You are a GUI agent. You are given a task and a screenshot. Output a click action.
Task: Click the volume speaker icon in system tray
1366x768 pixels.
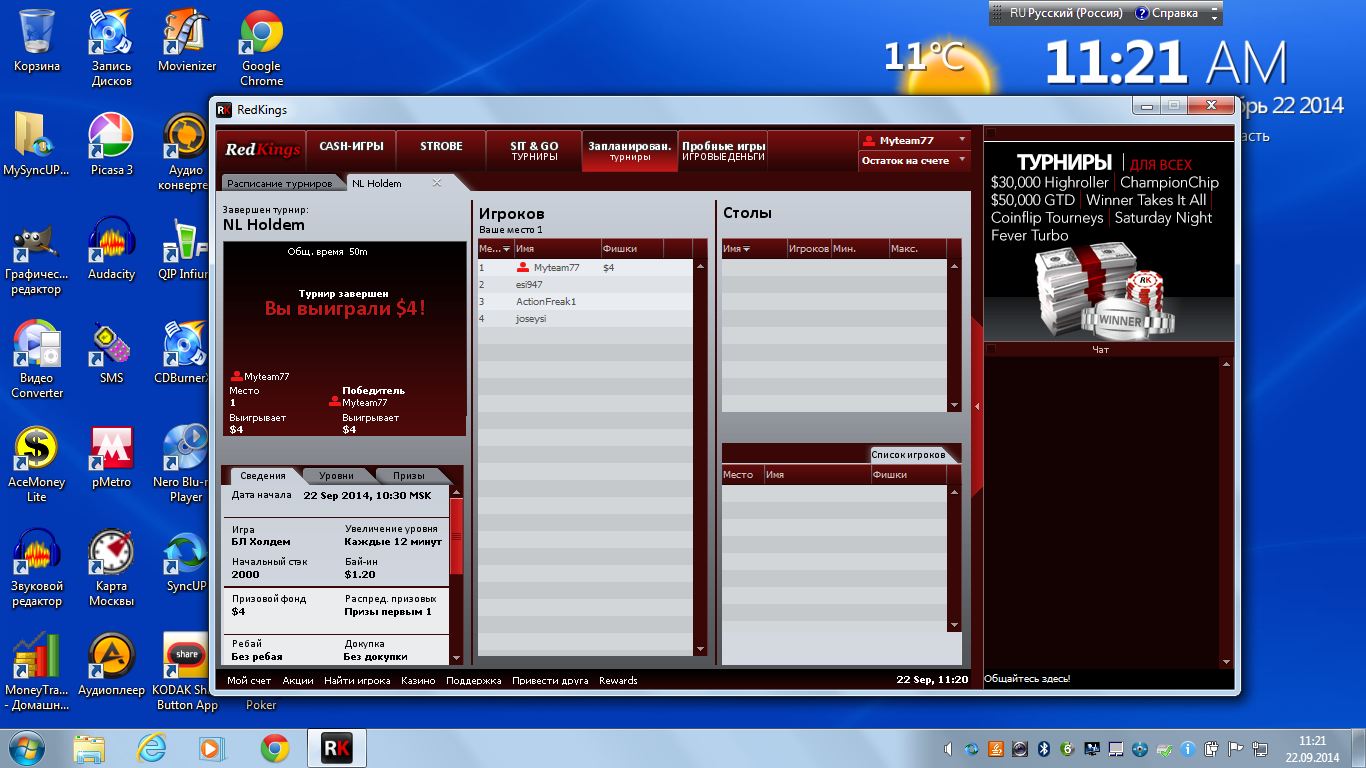coord(947,748)
